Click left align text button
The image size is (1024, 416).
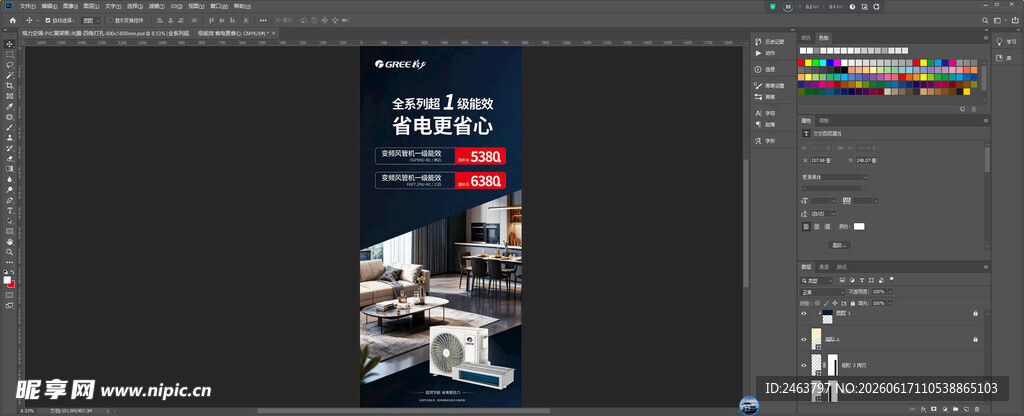click(806, 227)
